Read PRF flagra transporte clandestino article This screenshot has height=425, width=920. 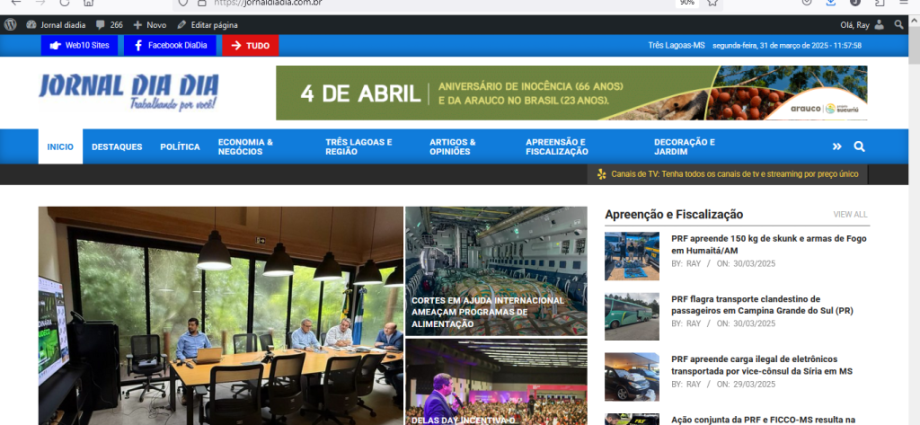762,305
